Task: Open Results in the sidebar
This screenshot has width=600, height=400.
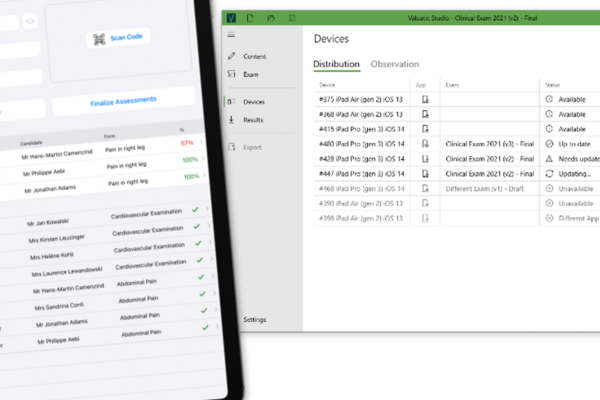Action: (x=253, y=120)
